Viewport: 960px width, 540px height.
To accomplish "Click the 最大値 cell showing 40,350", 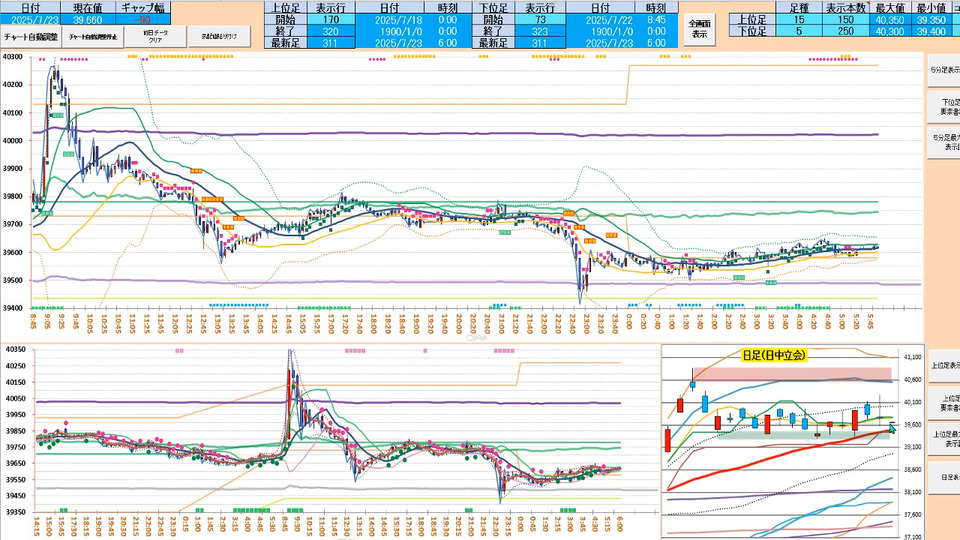I will 890,18.
